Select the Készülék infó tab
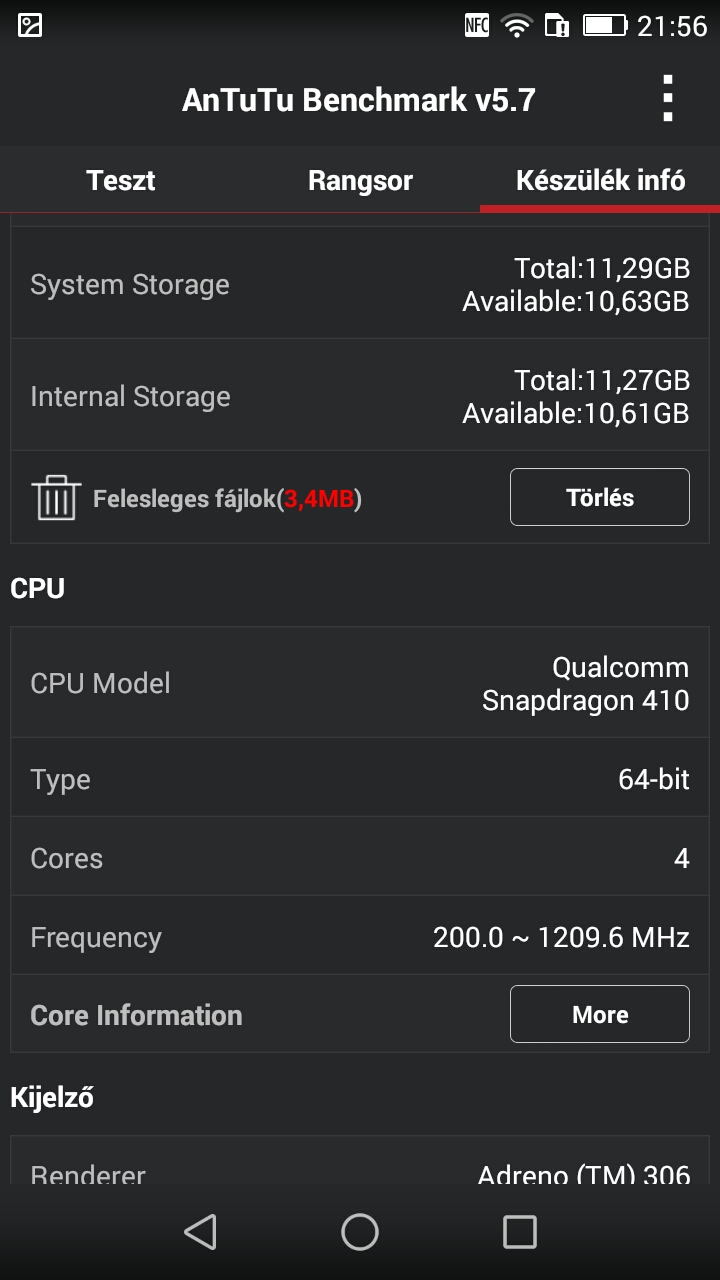This screenshot has width=720, height=1280. click(600, 181)
